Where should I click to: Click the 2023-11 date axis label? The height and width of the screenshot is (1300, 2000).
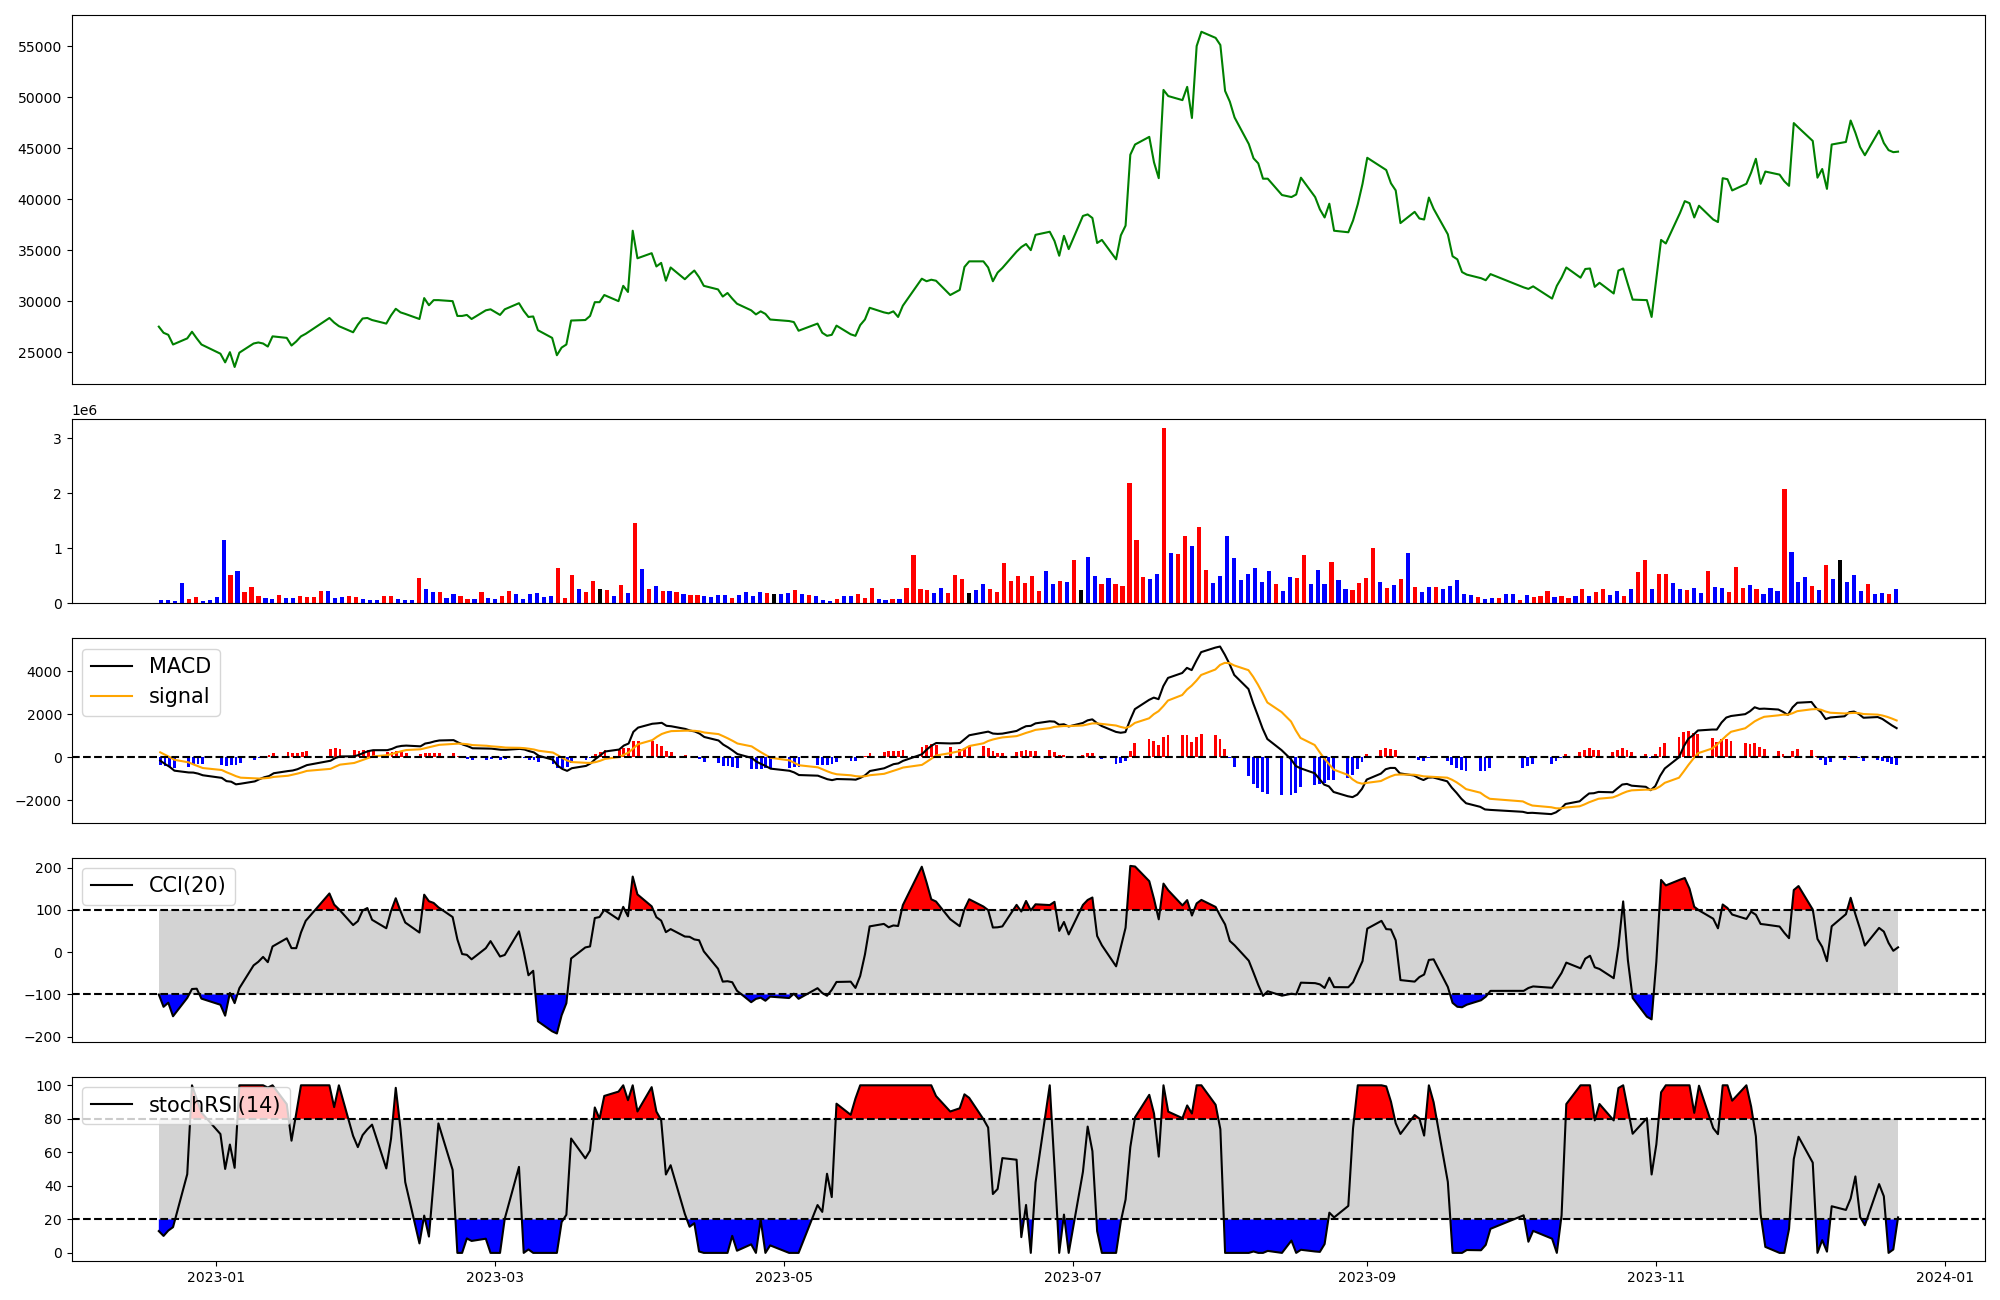1656,1277
